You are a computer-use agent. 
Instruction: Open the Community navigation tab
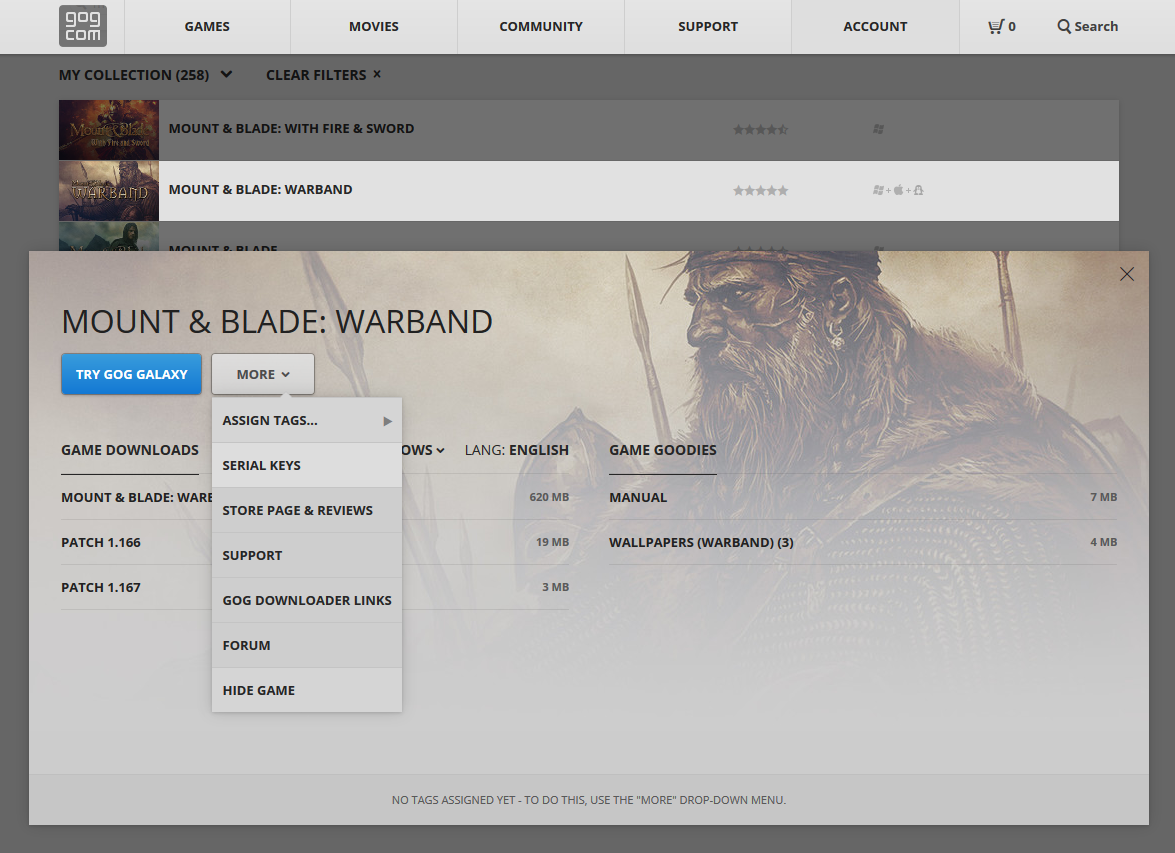click(541, 26)
